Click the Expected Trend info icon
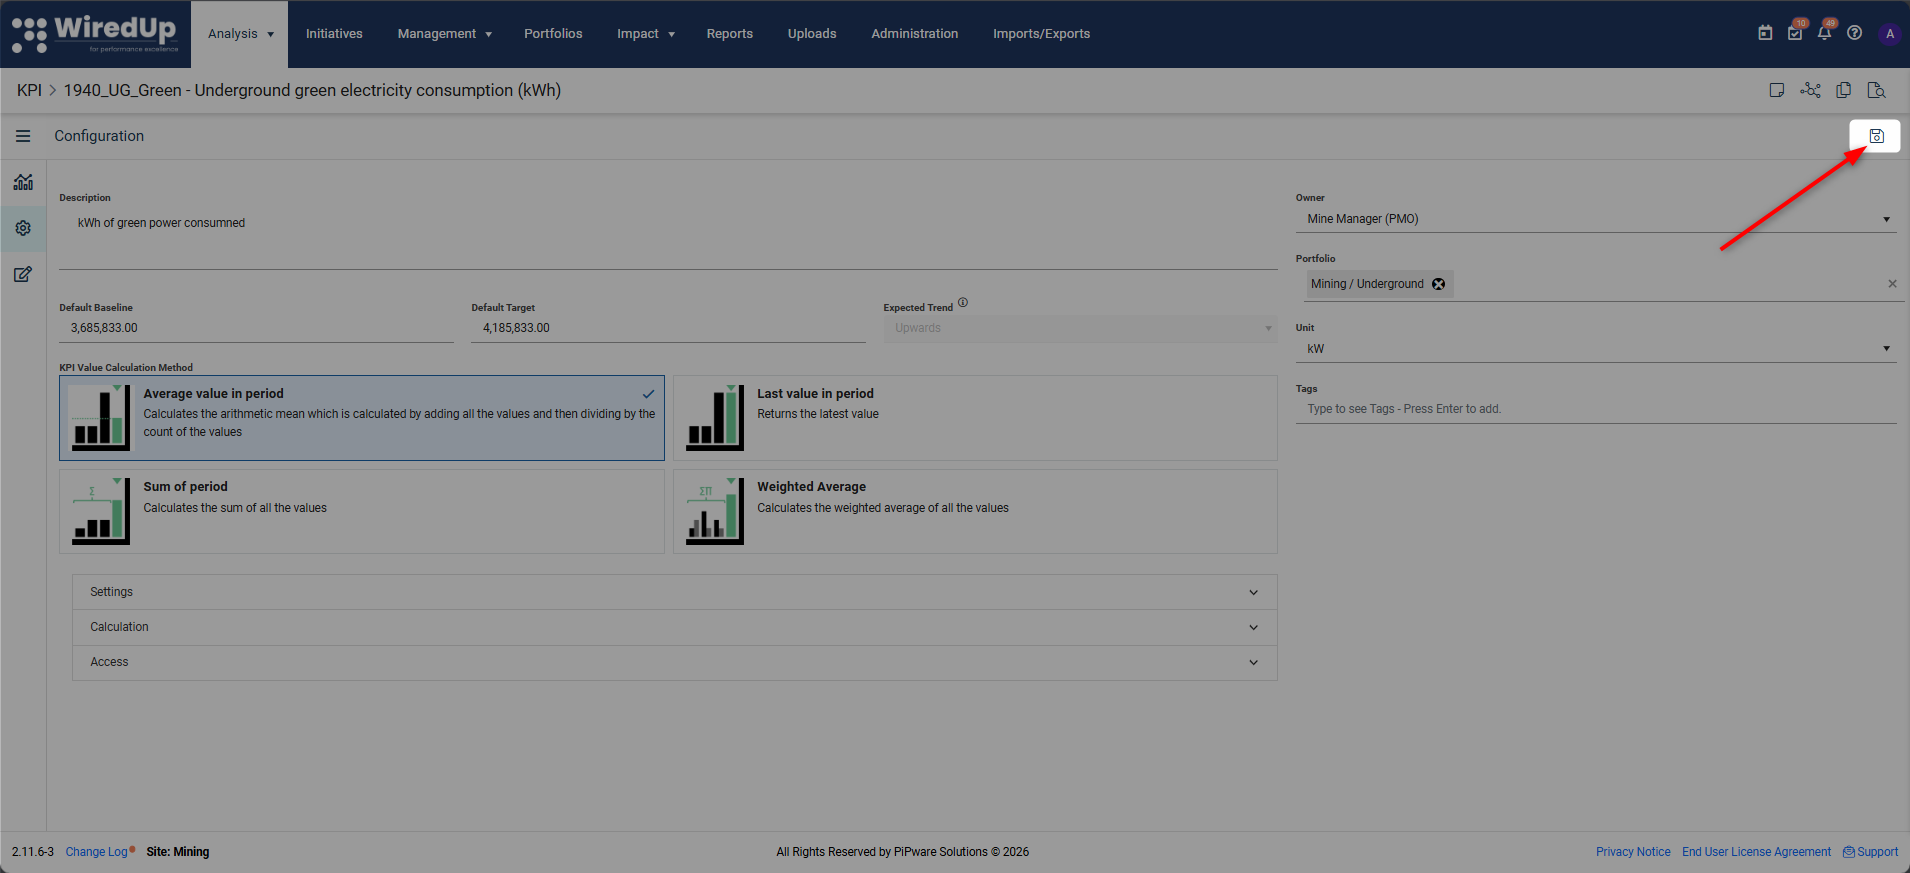This screenshot has height=873, width=1910. click(x=963, y=302)
